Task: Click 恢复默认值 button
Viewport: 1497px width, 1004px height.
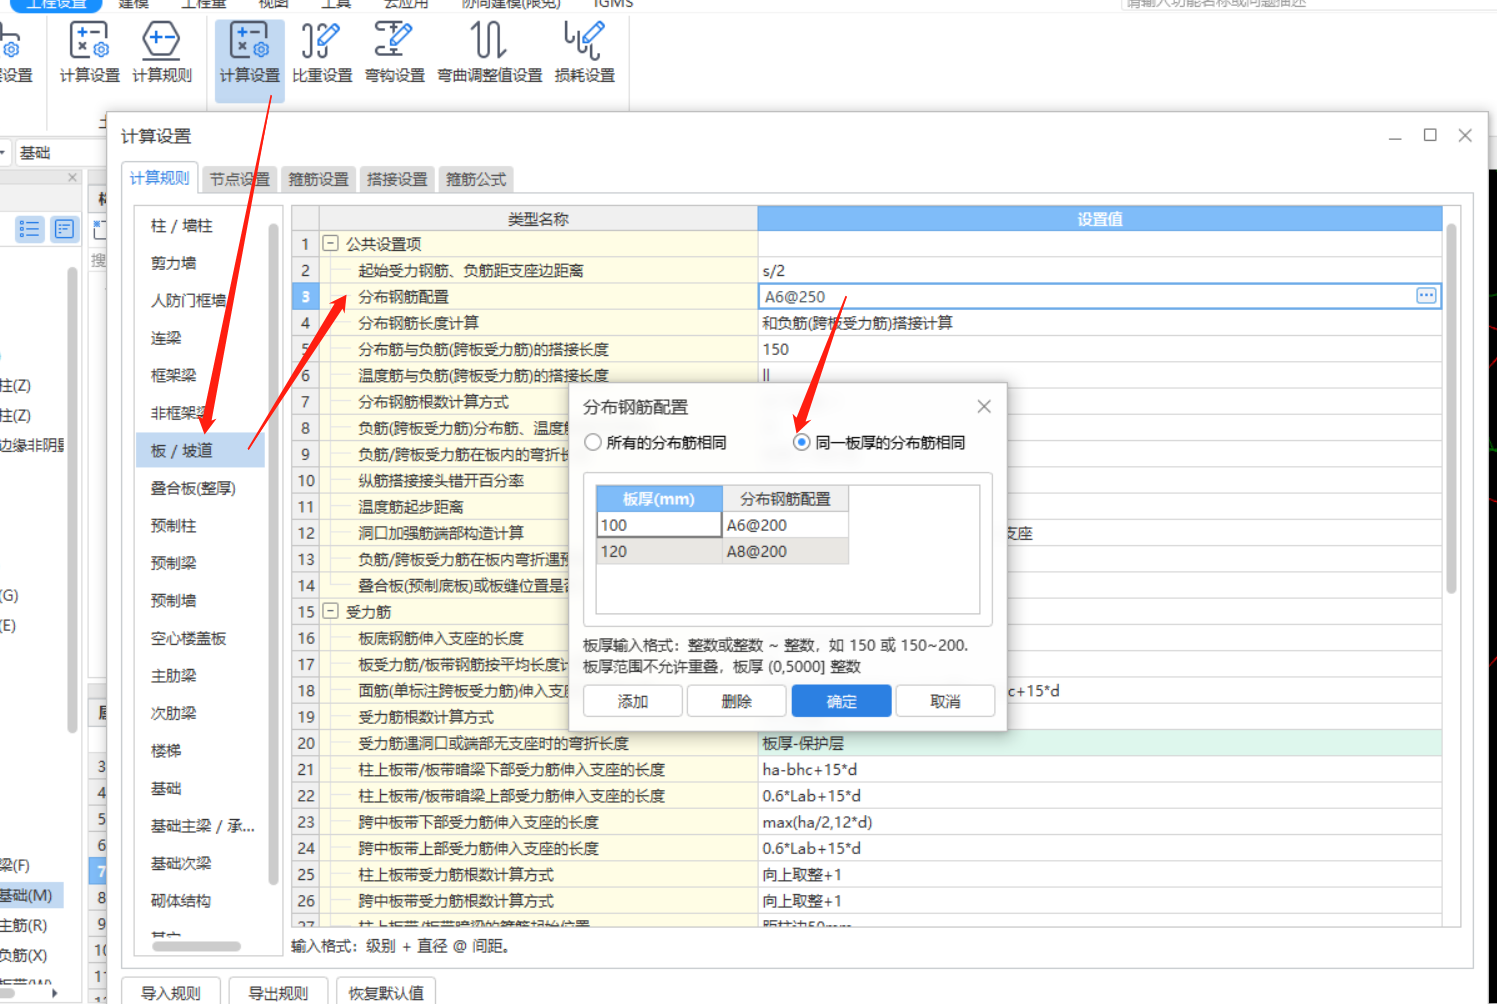Action: point(386,992)
